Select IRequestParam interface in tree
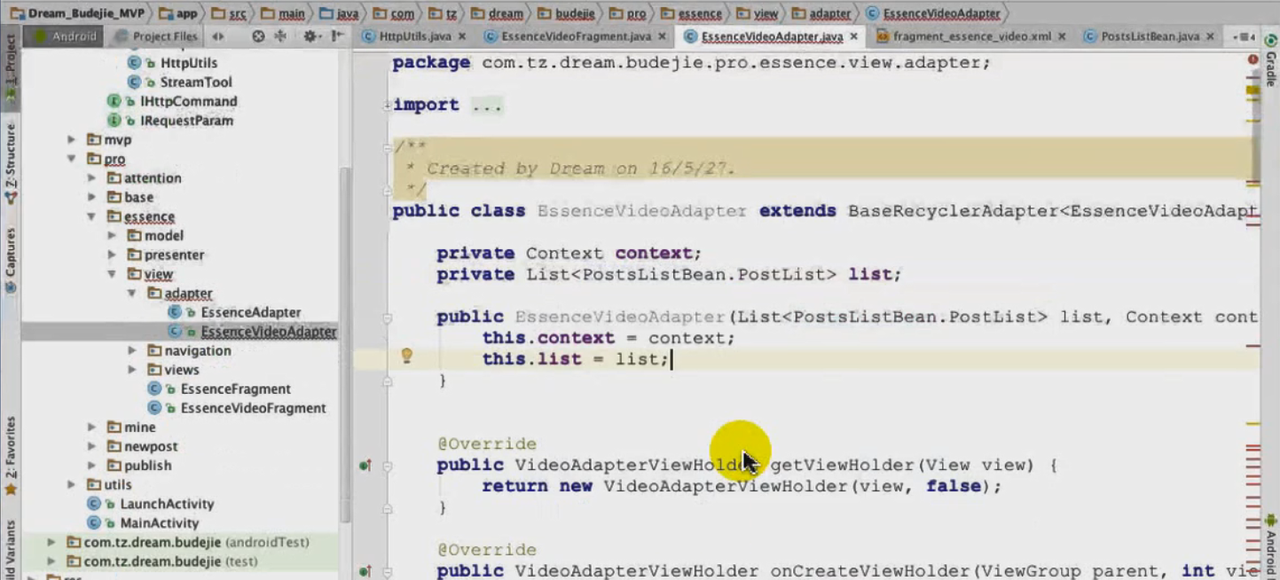Screen dimensions: 1280x580 [x=186, y=120]
